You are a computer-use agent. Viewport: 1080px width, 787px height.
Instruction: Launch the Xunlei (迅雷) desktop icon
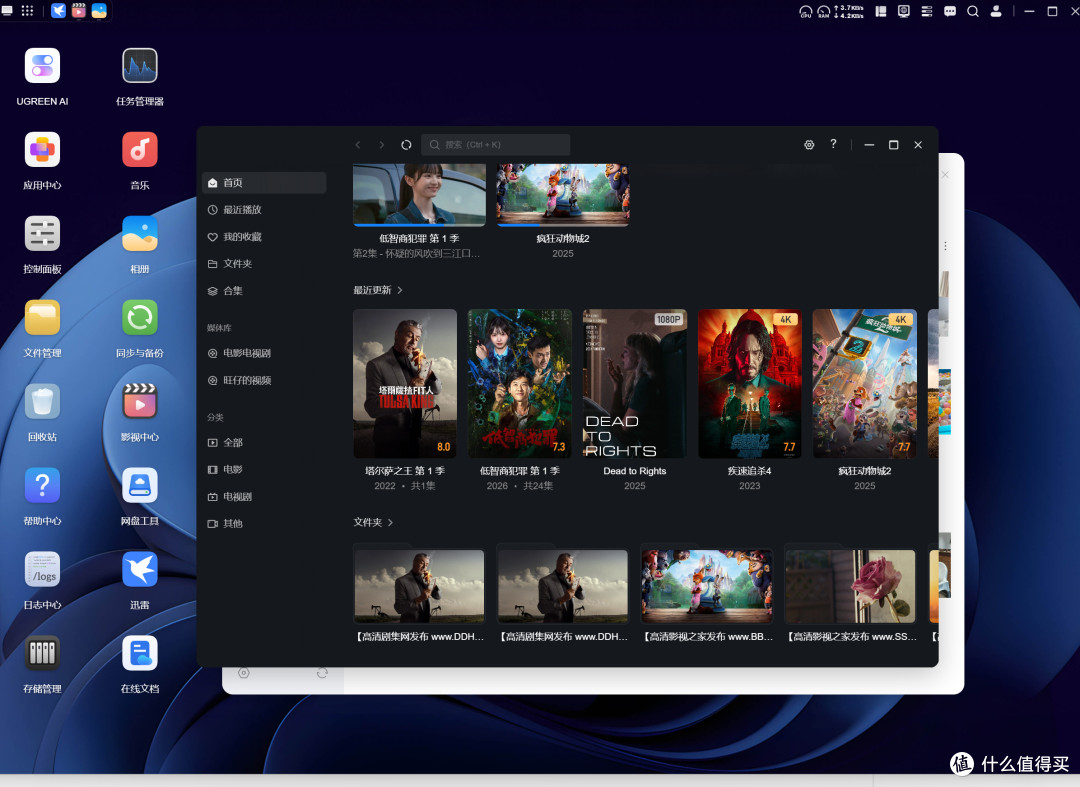(140, 569)
